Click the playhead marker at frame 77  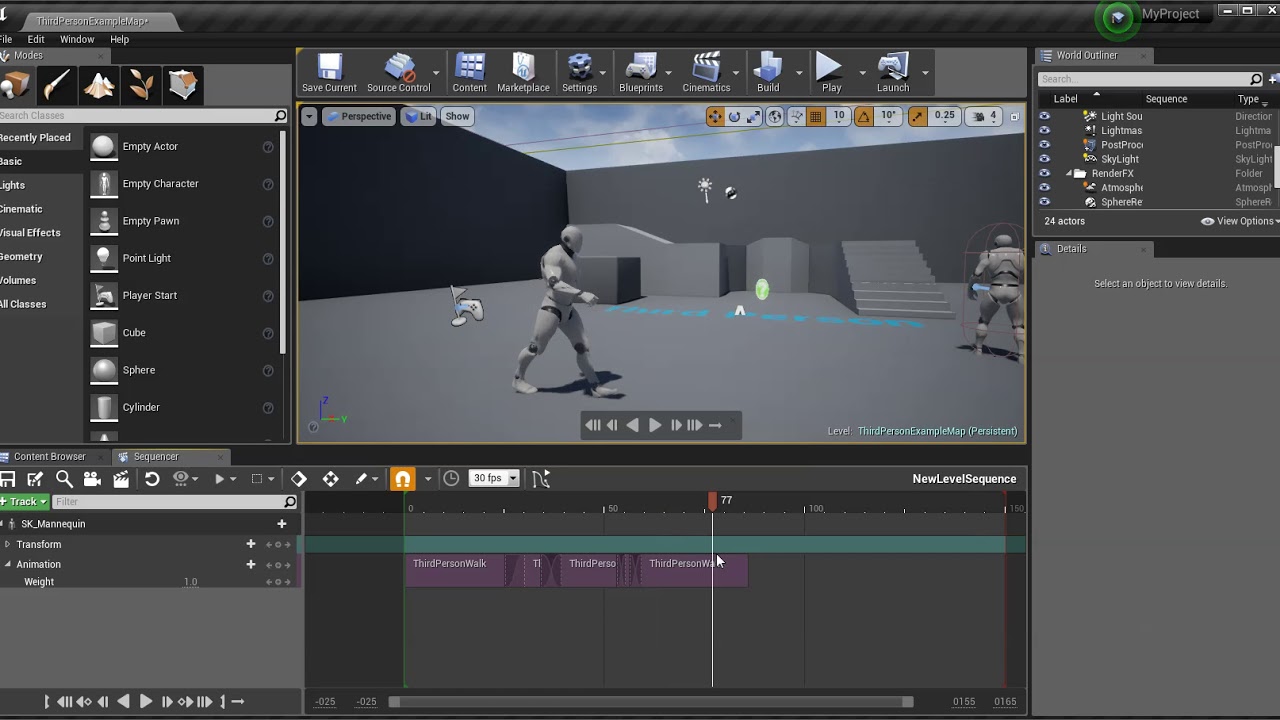coord(712,500)
